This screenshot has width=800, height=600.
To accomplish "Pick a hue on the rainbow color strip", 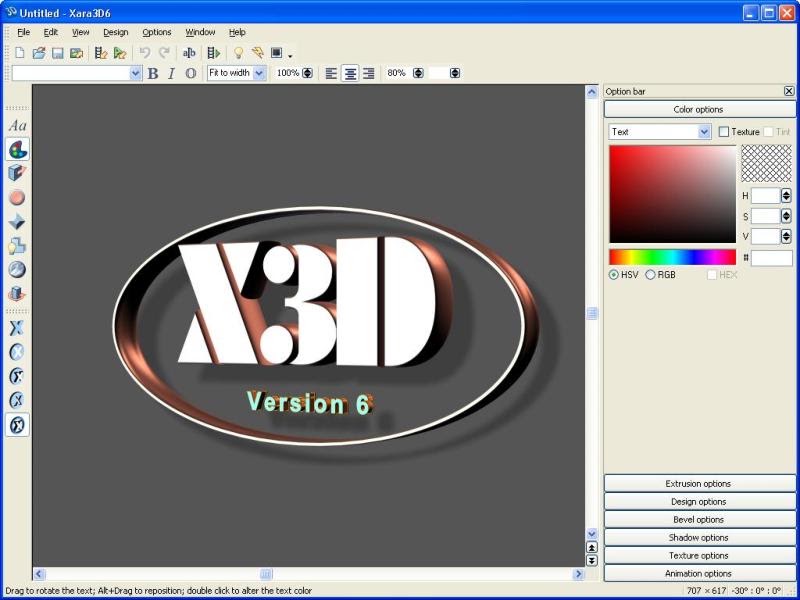I will (x=672, y=257).
